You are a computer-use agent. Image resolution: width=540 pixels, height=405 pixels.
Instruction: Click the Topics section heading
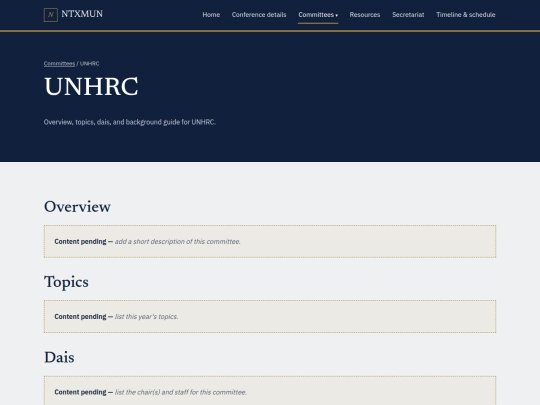coord(66,282)
